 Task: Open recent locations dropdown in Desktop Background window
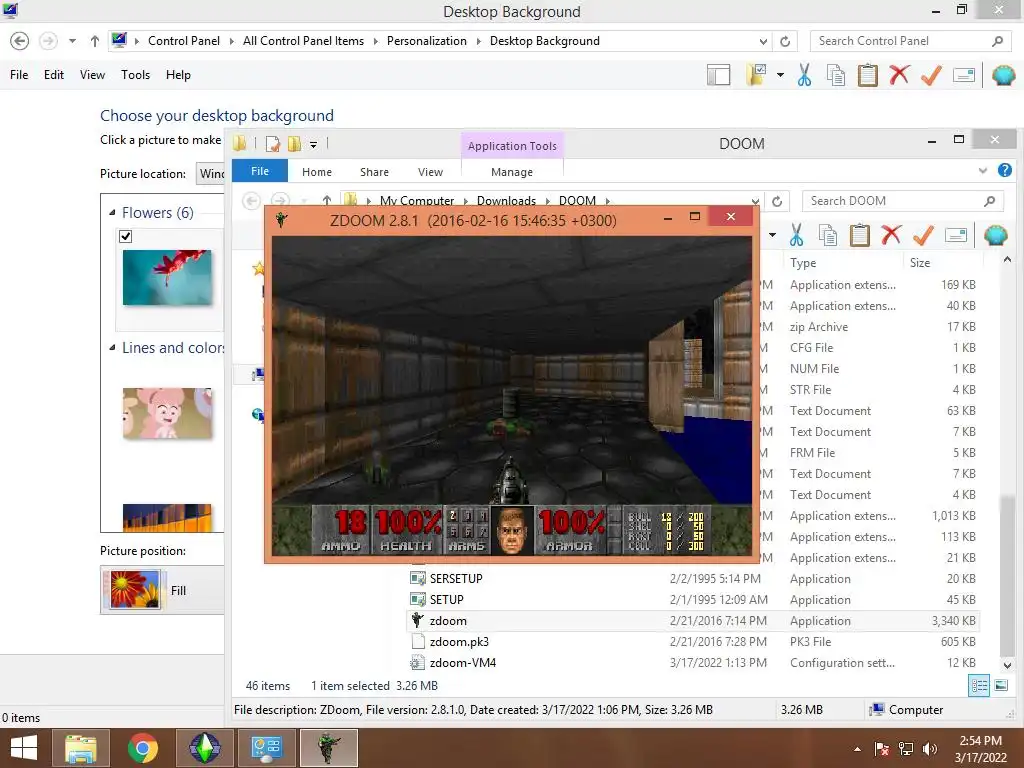(x=72, y=41)
